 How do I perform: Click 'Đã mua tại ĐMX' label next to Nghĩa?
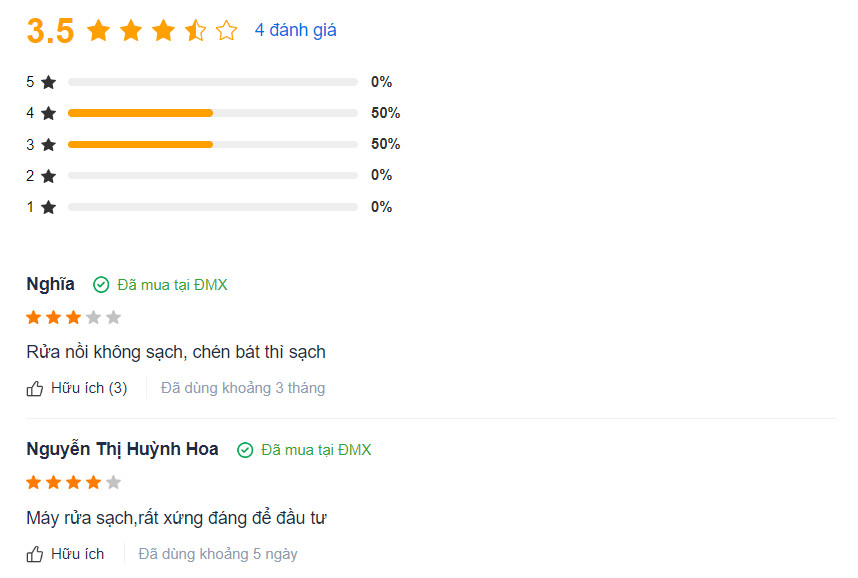[x=172, y=285]
